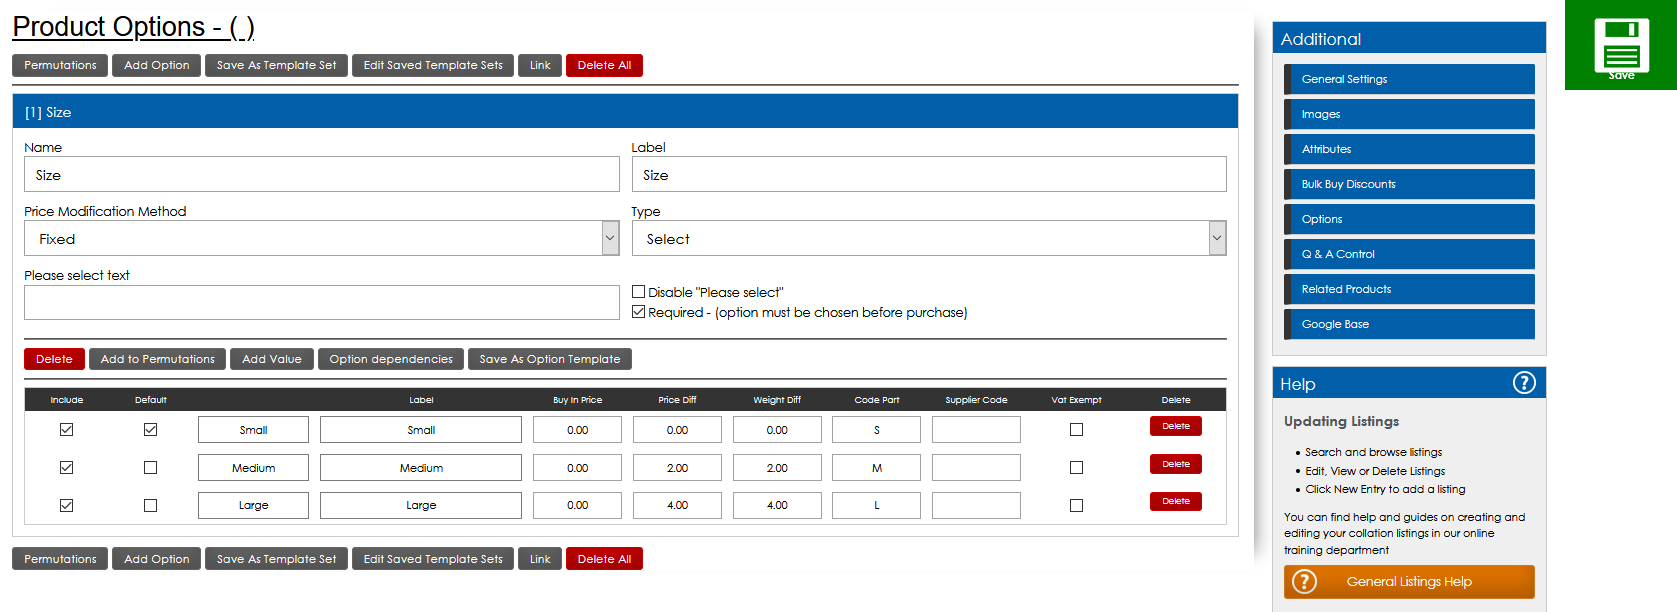1677x612 pixels.
Task: Toggle Vat Exempt for the Large row
Action: pos(1076,505)
